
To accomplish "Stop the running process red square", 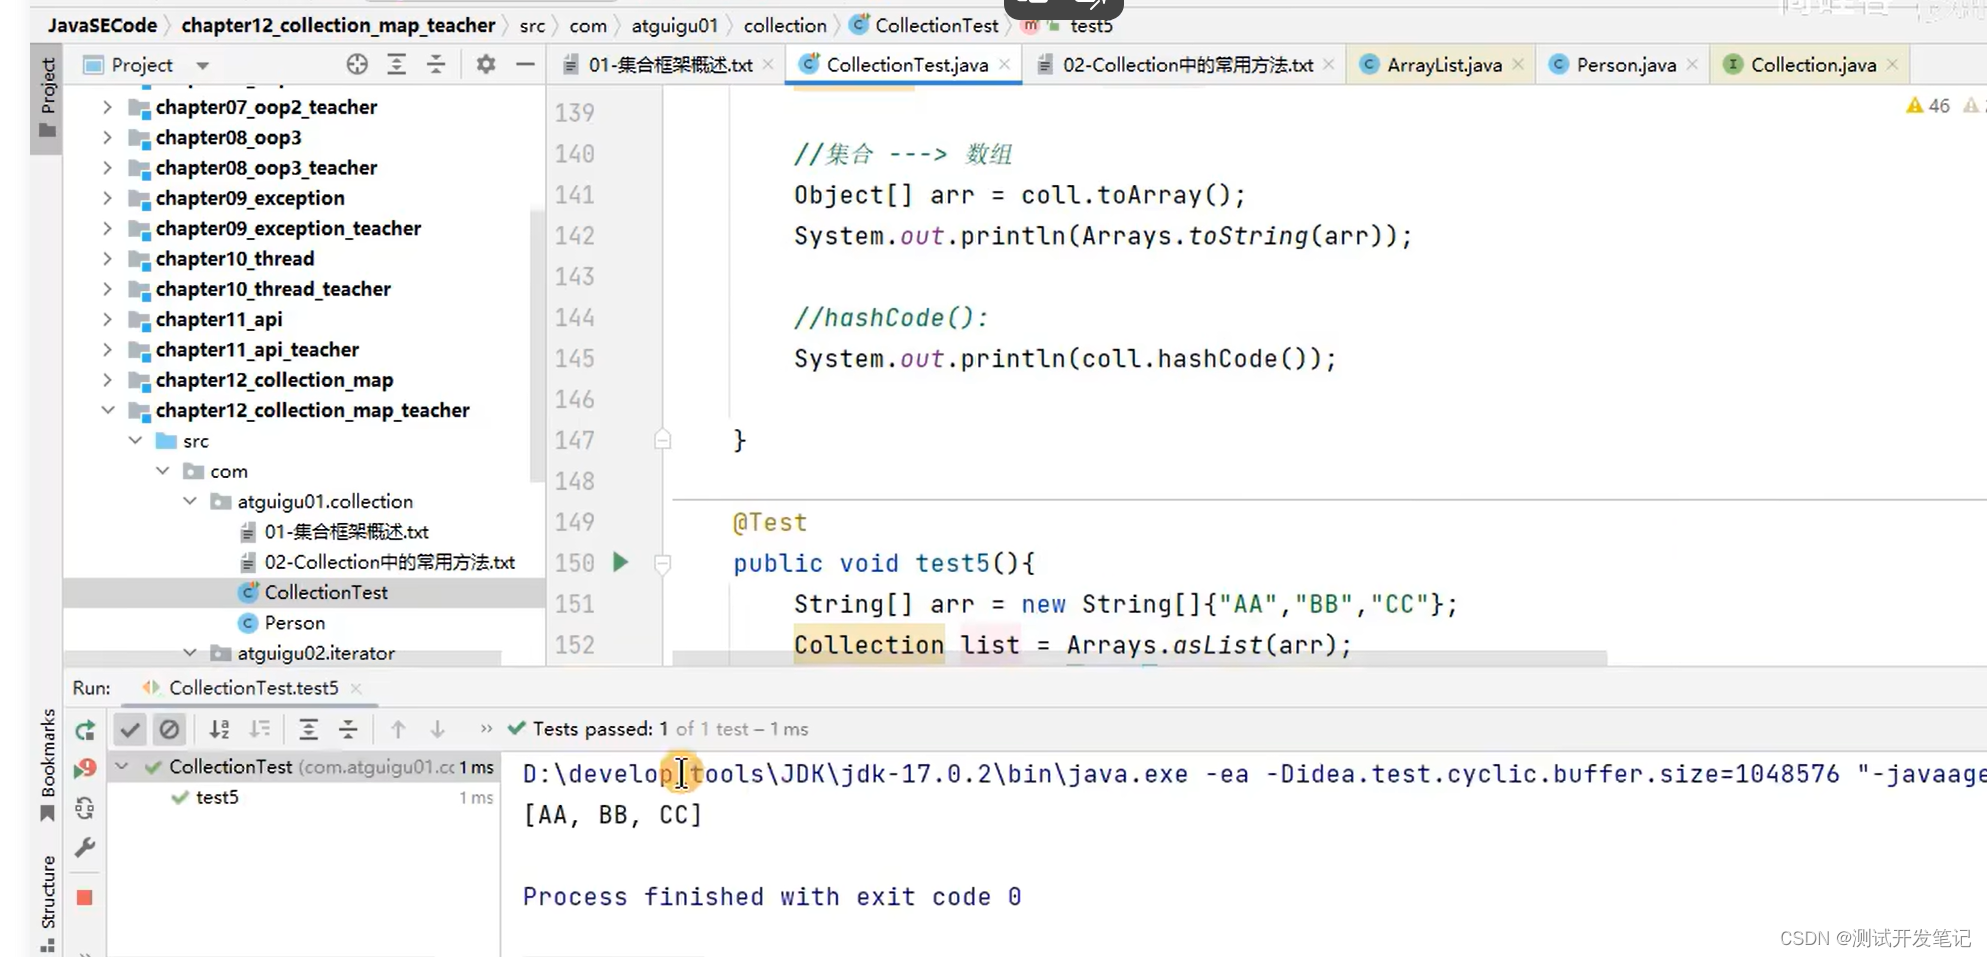I will pos(85,897).
